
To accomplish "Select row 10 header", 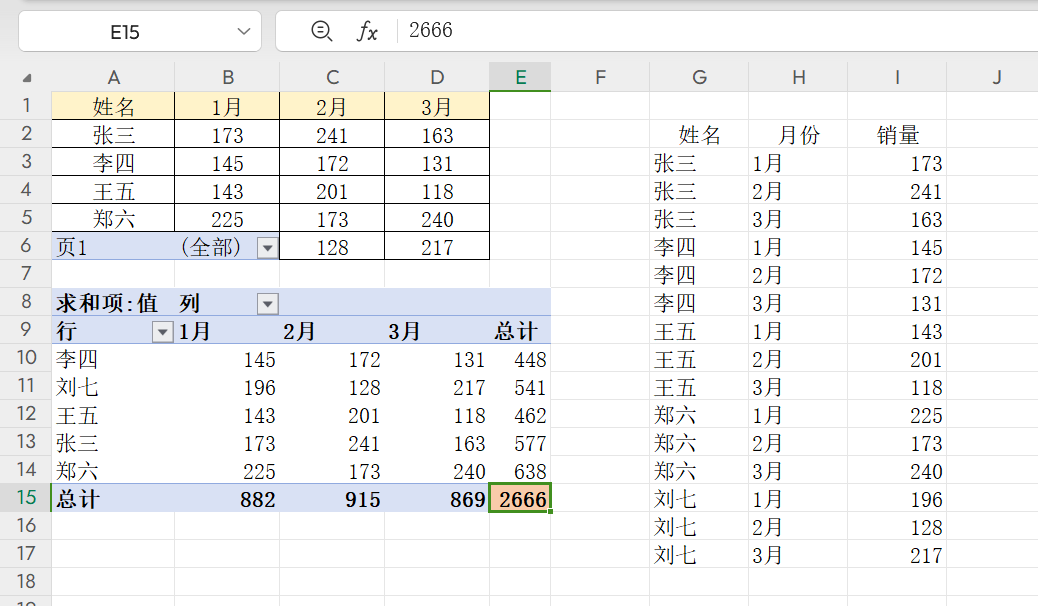I will click(27, 359).
